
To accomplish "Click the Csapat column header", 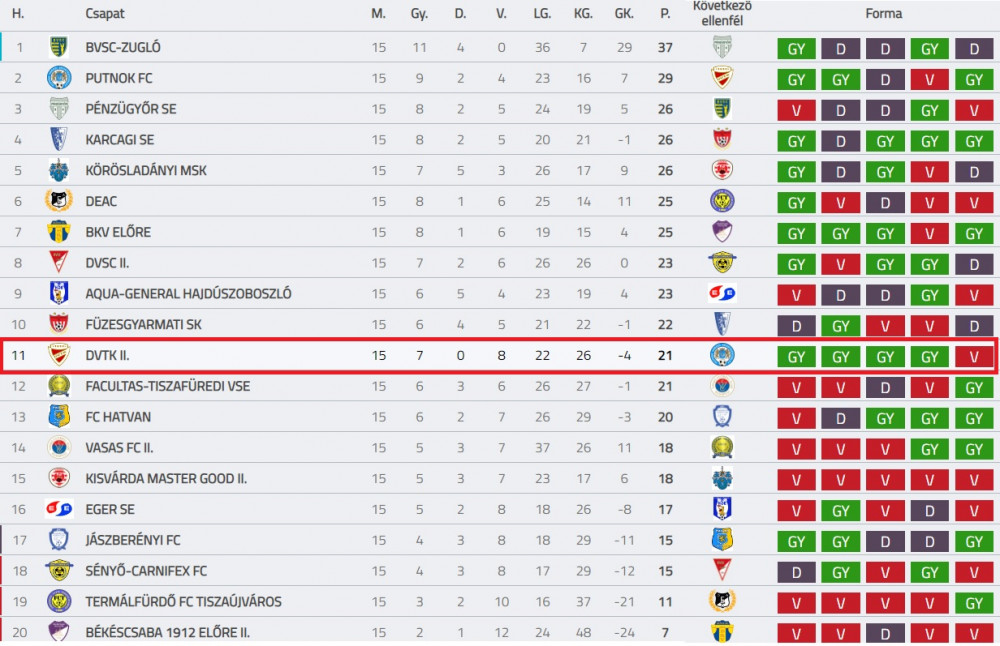I will point(105,13).
